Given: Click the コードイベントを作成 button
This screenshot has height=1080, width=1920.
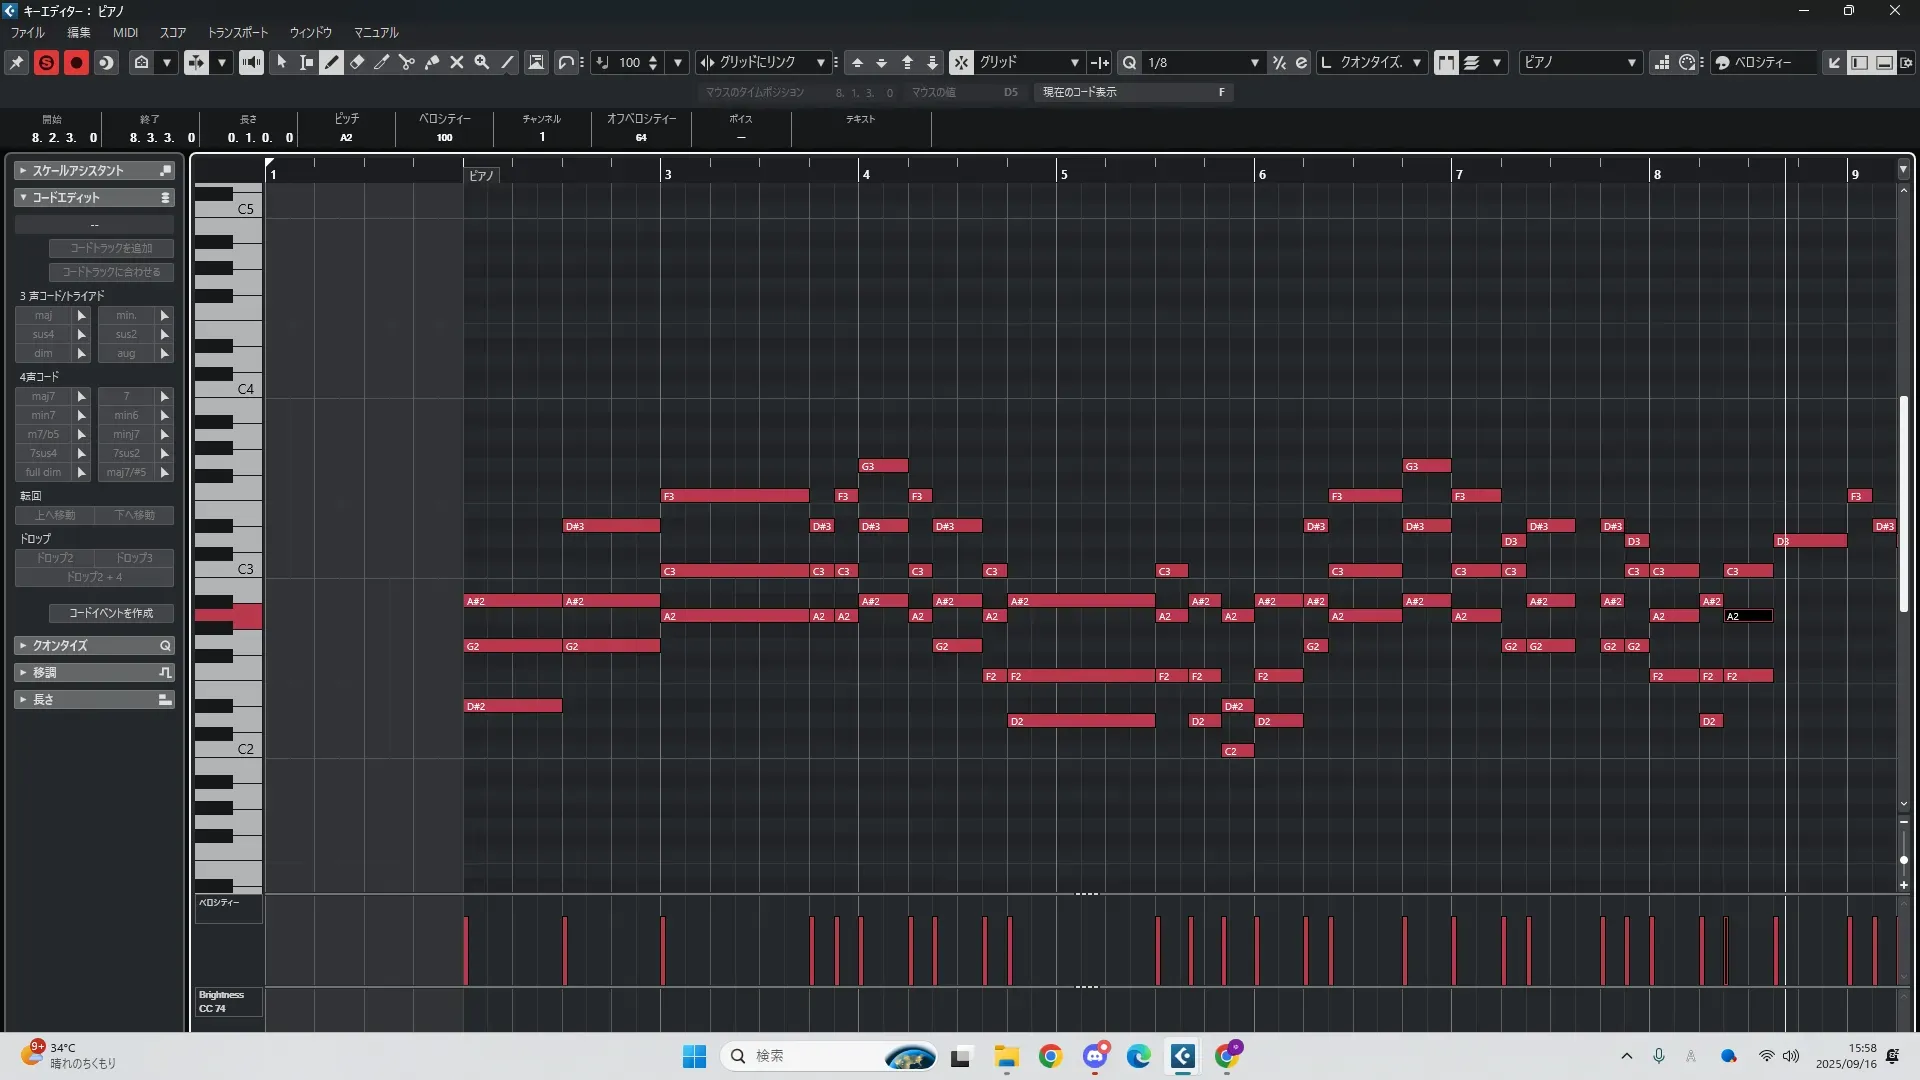Looking at the screenshot, I should click(x=111, y=613).
